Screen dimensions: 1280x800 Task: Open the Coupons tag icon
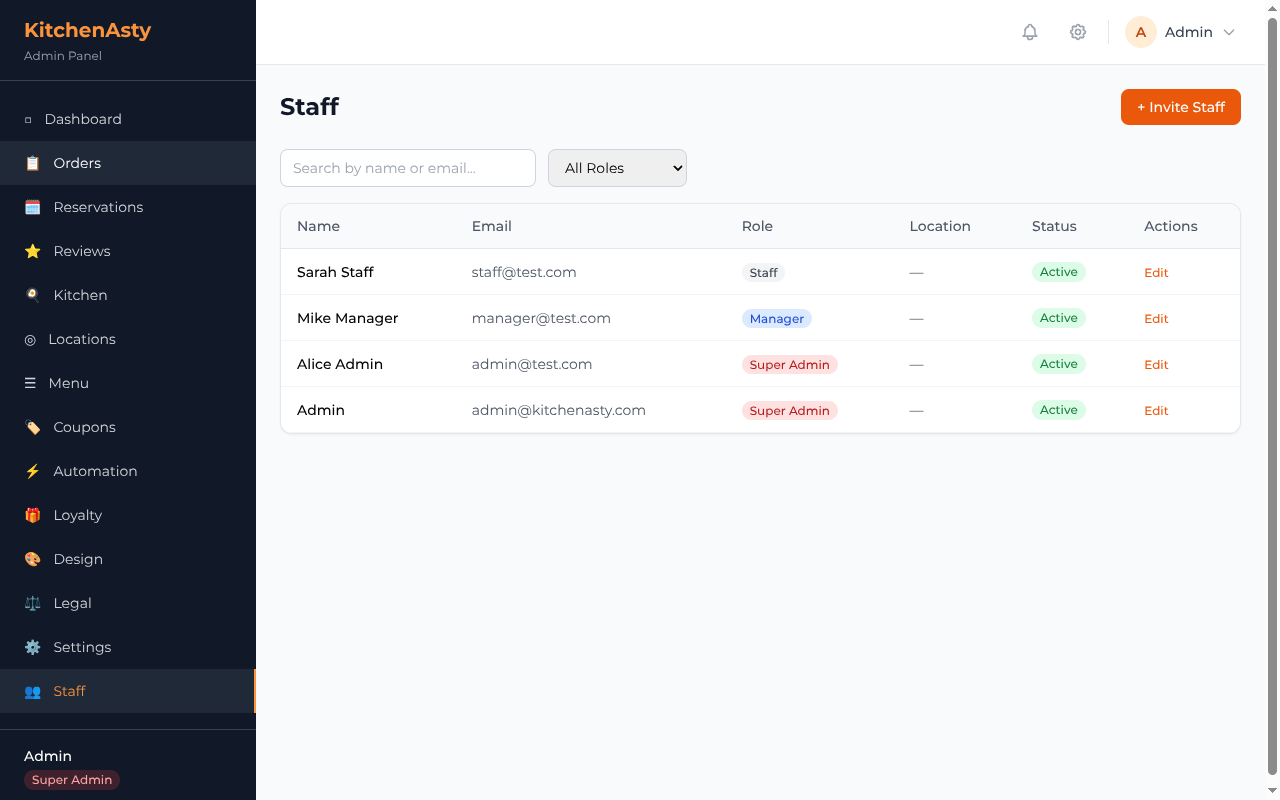tap(32, 427)
